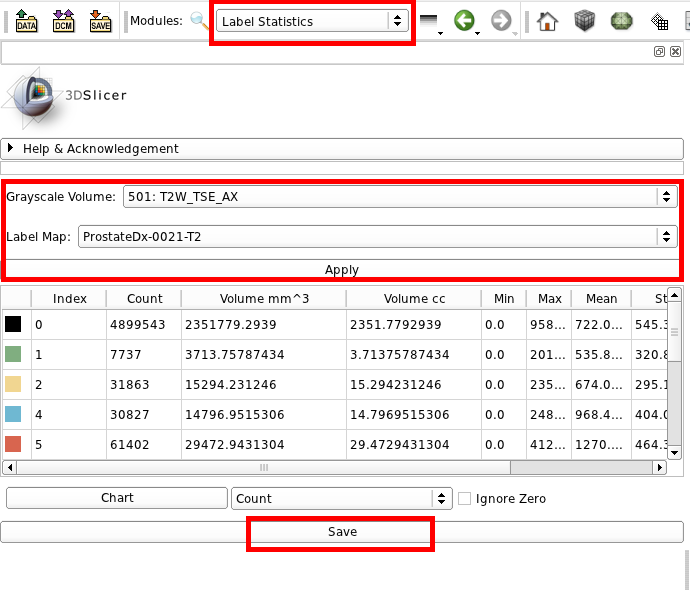Select index cell 5
The width and height of the screenshot is (690, 604).
(x=69, y=444)
